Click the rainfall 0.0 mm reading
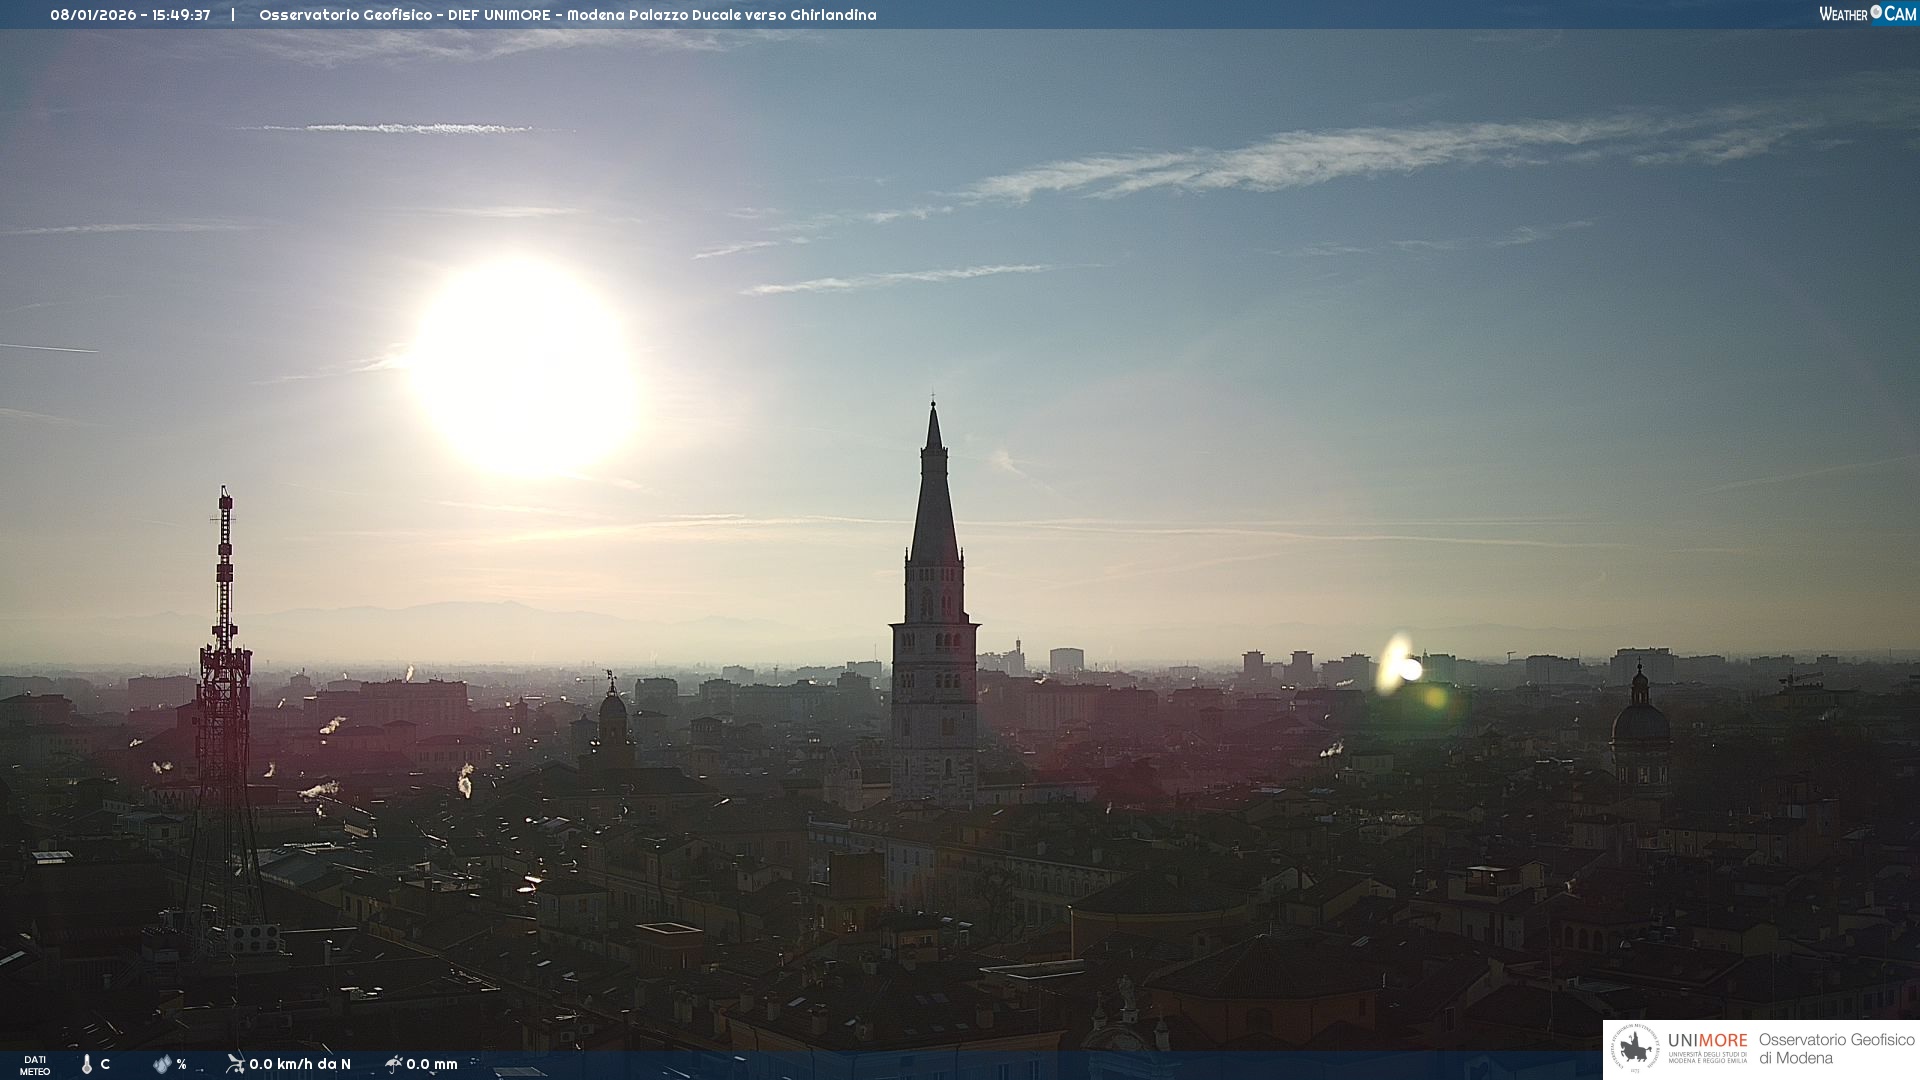The height and width of the screenshot is (1080, 1920). click(432, 1064)
